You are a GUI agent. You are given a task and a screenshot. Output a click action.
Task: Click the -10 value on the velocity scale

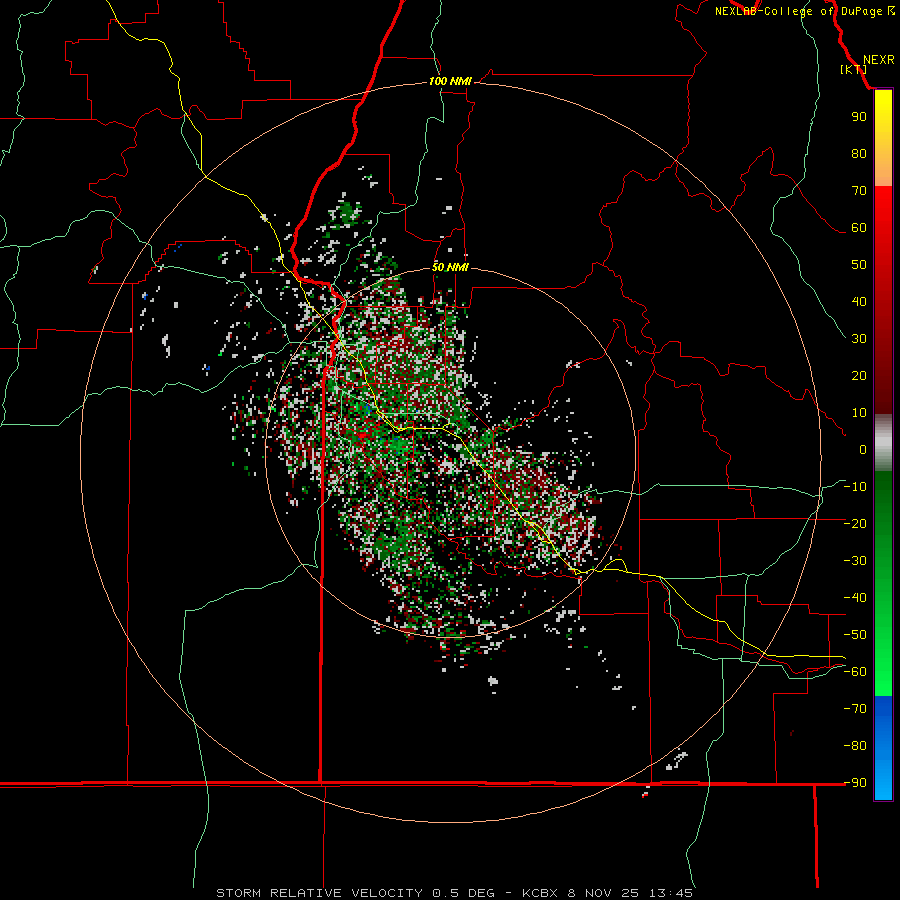(x=855, y=487)
